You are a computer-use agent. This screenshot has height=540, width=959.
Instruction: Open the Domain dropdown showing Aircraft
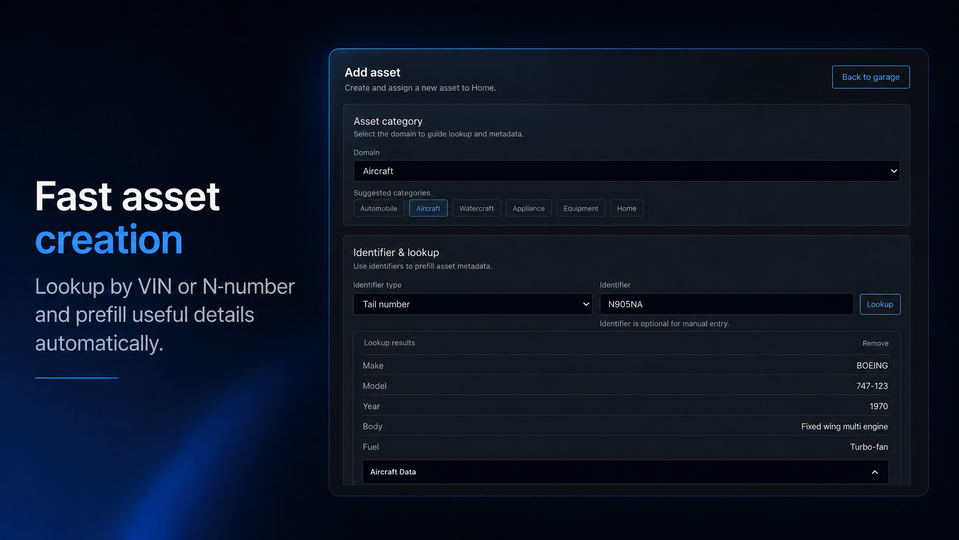[x=626, y=171]
